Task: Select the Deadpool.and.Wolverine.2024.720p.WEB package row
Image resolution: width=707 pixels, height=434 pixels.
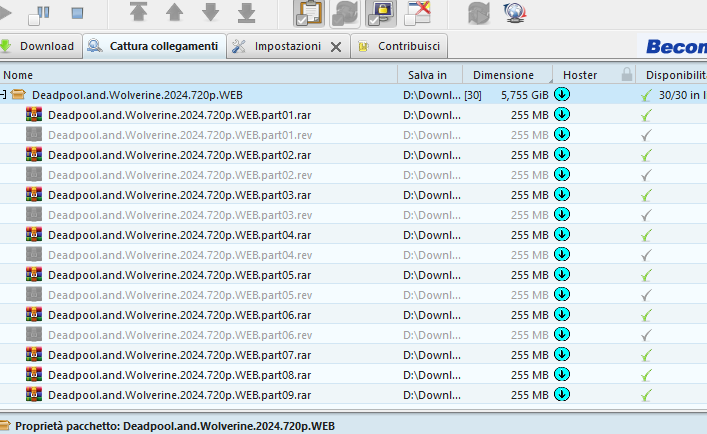Action: tap(354, 95)
